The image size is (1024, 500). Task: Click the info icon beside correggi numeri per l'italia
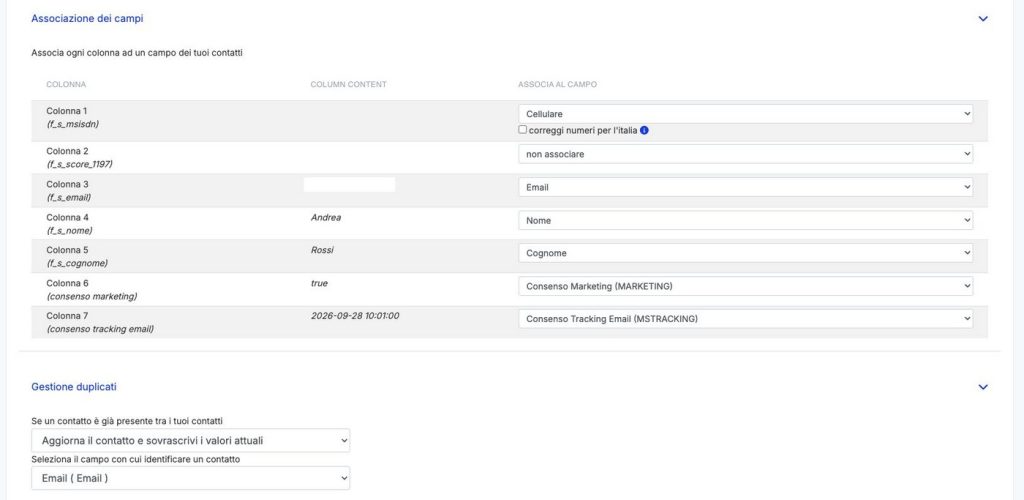pyautogui.click(x=644, y=130)
